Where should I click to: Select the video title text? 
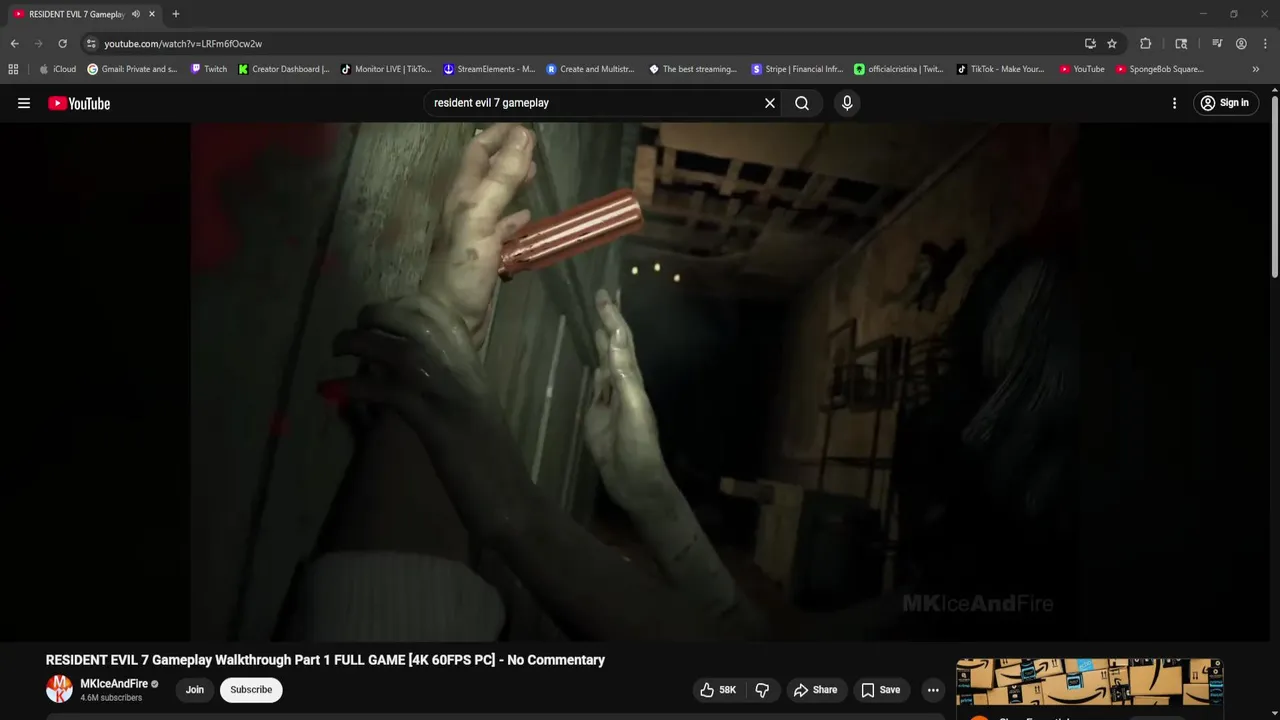tap(325, 660)
